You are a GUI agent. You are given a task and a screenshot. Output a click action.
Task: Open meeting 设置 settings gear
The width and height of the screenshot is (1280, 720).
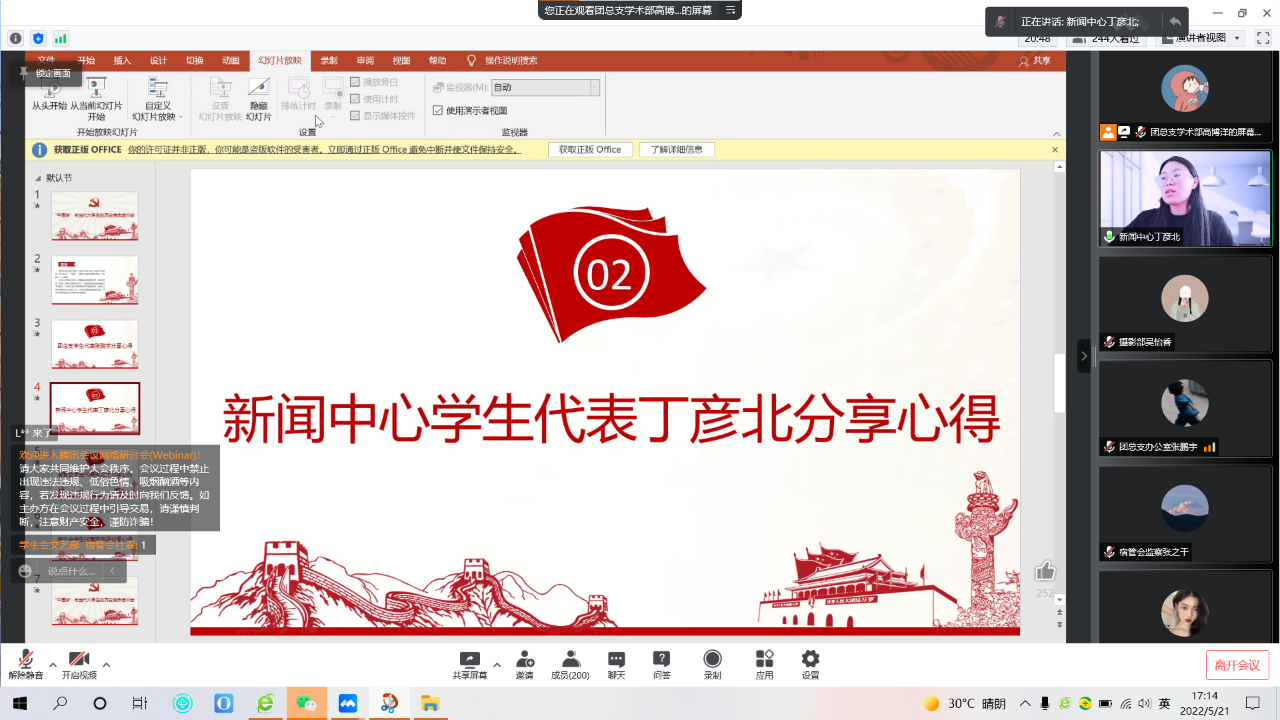pyautogui.click(x=810, y=664)
